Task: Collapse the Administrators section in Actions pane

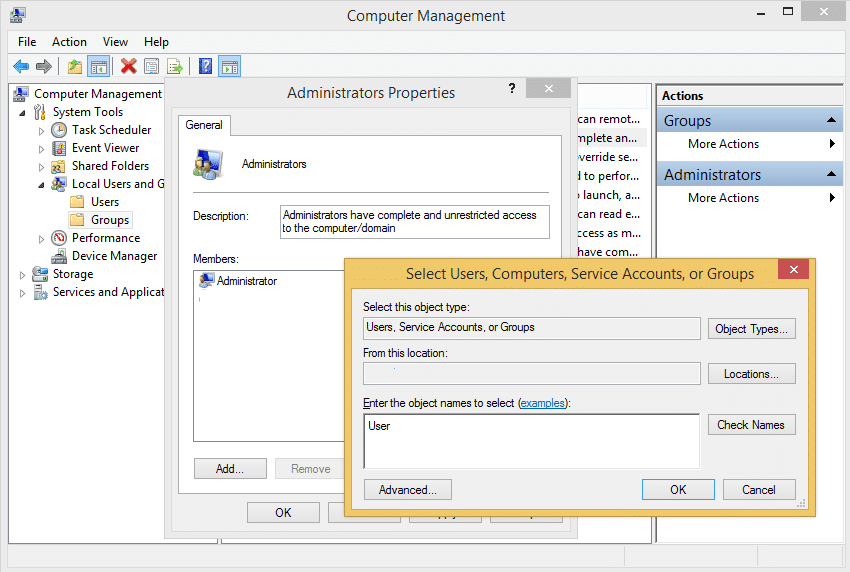Action: point(831,174)
